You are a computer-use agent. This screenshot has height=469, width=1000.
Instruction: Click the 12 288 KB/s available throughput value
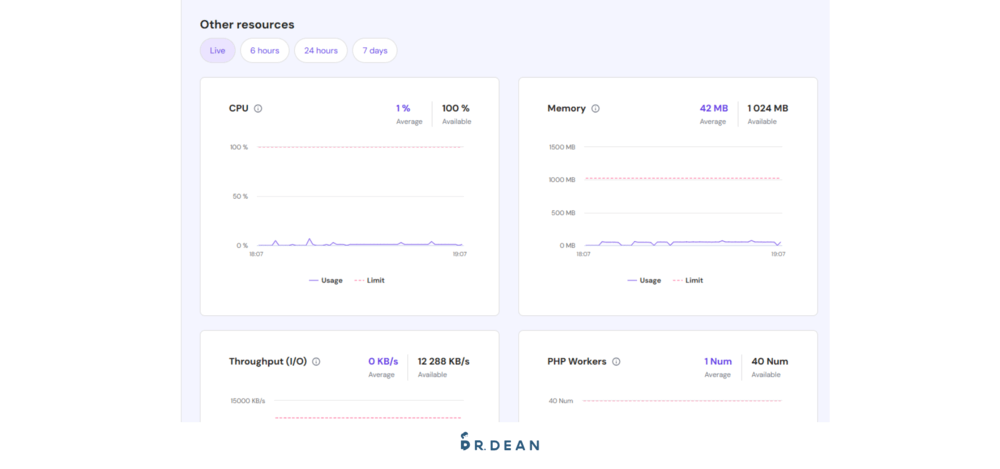pyautogui.click(x=443, y=361)
